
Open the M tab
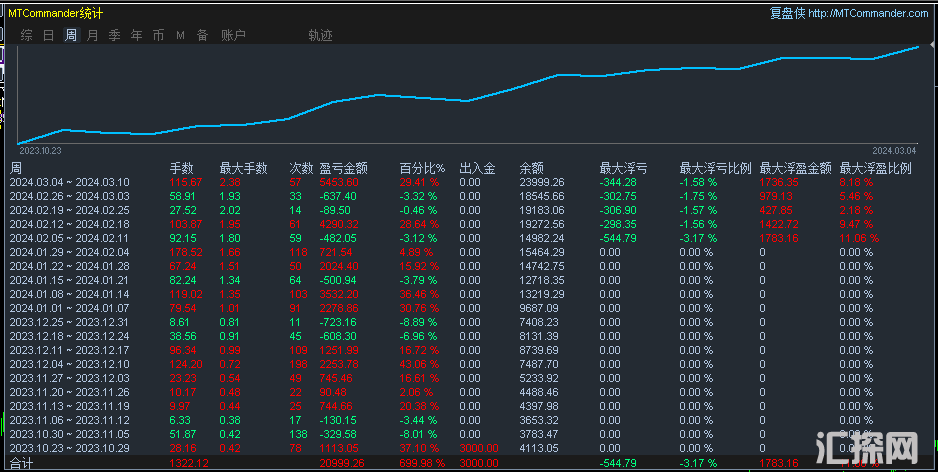pos(181,35)
